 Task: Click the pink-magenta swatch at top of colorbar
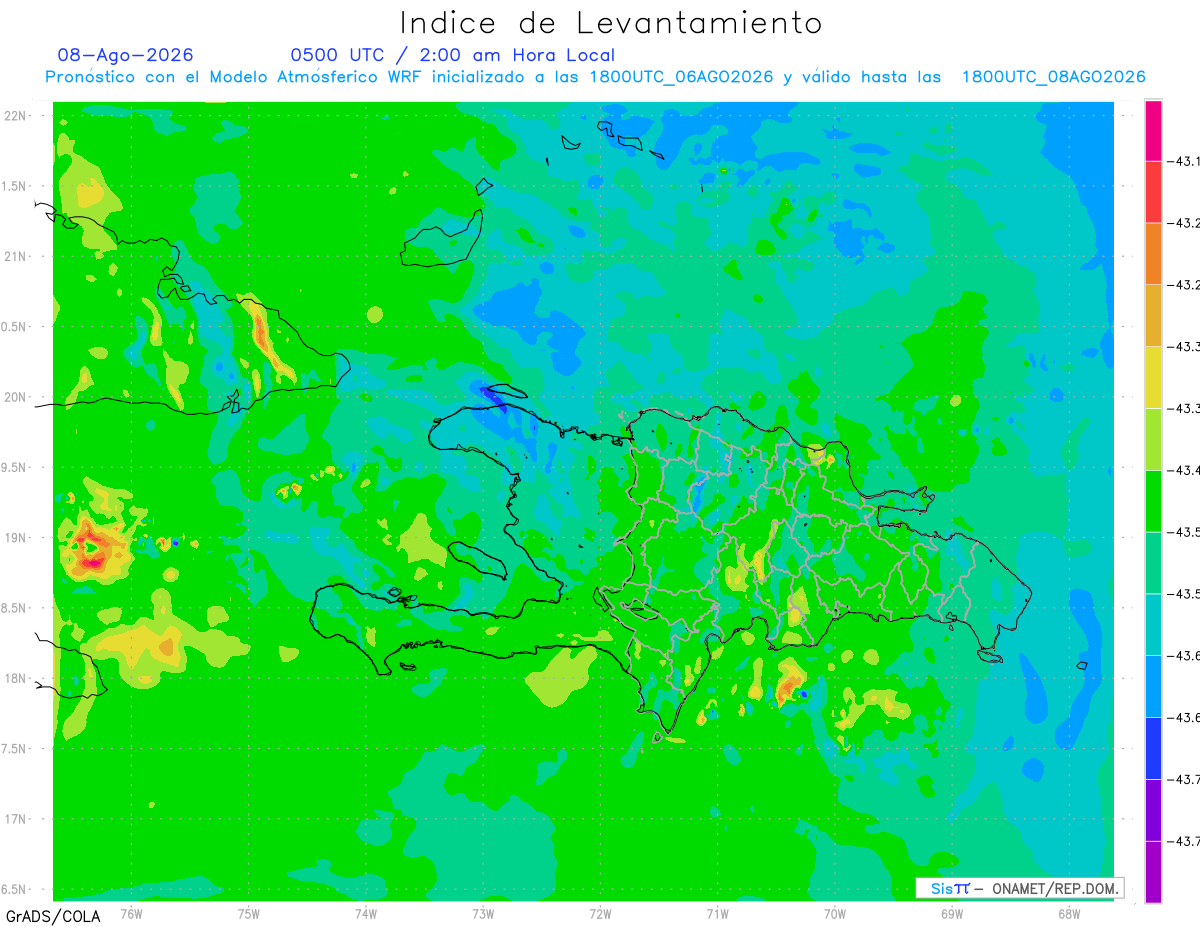coord(1153,130)
